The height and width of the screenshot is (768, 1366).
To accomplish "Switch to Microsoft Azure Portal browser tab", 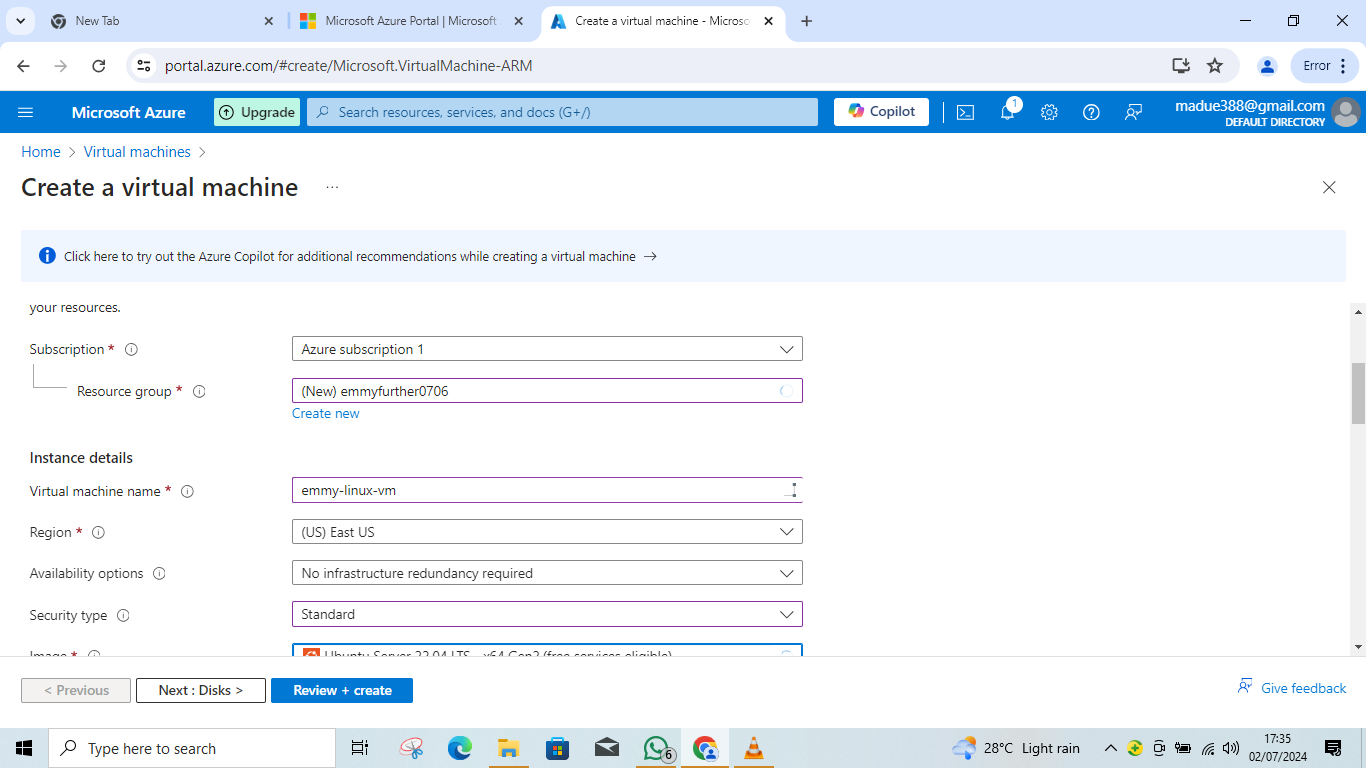I will click(410, 21).
